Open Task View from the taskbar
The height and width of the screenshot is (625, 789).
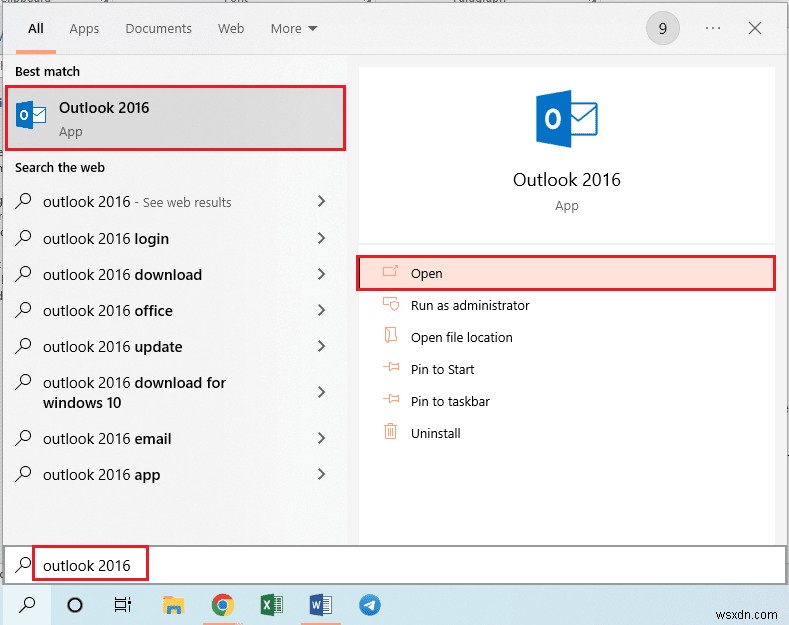123,605
